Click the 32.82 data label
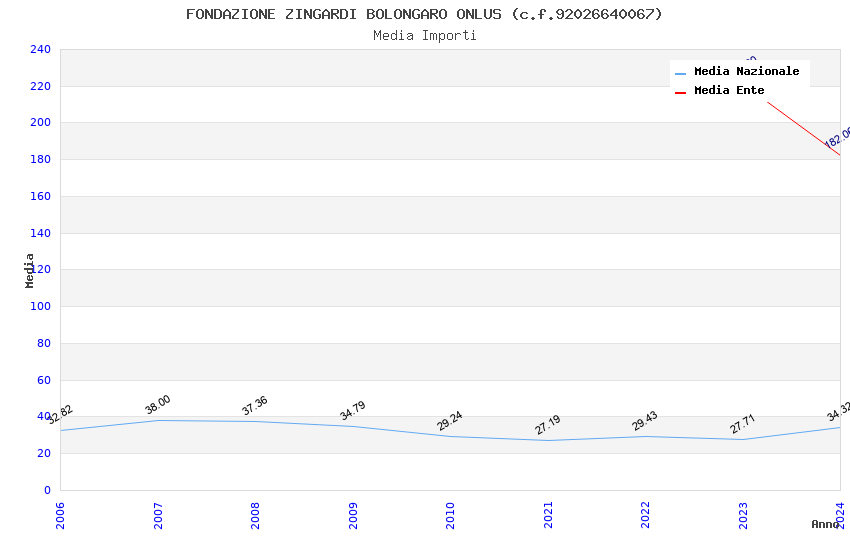The width and height of the screenshot is (850, 550). 60,415
